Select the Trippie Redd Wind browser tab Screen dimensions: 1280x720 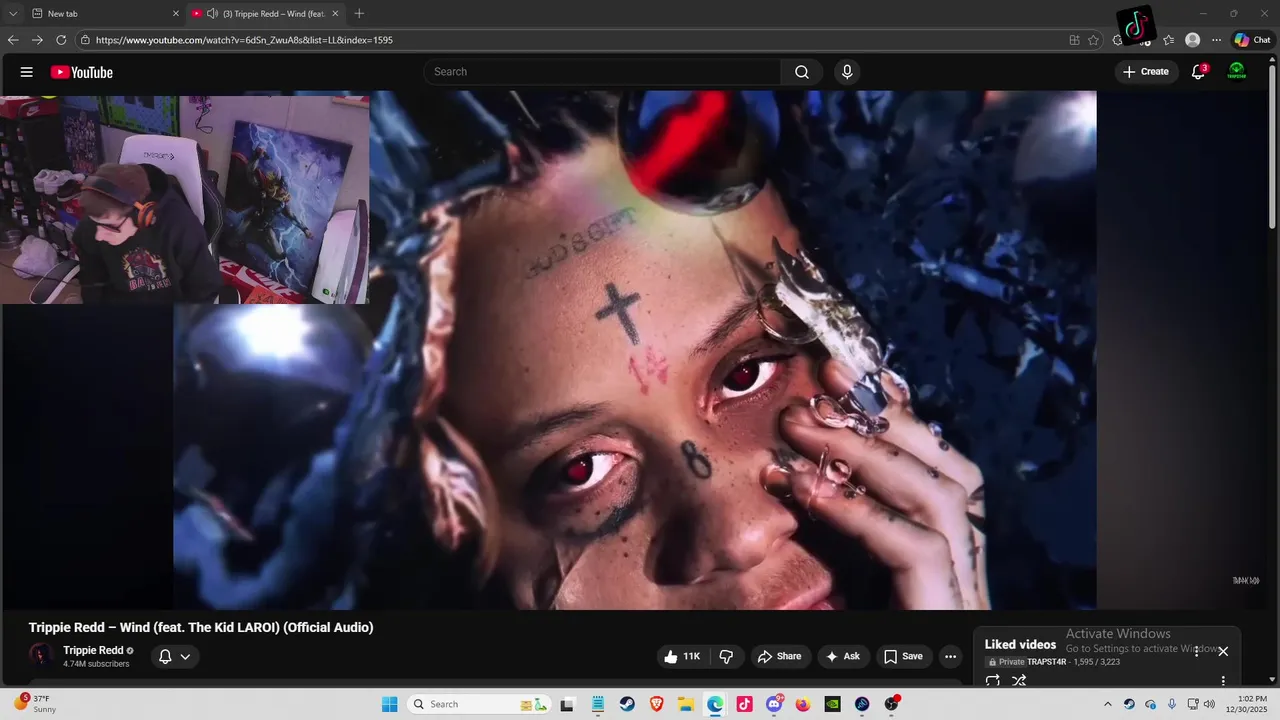[265, 14]
